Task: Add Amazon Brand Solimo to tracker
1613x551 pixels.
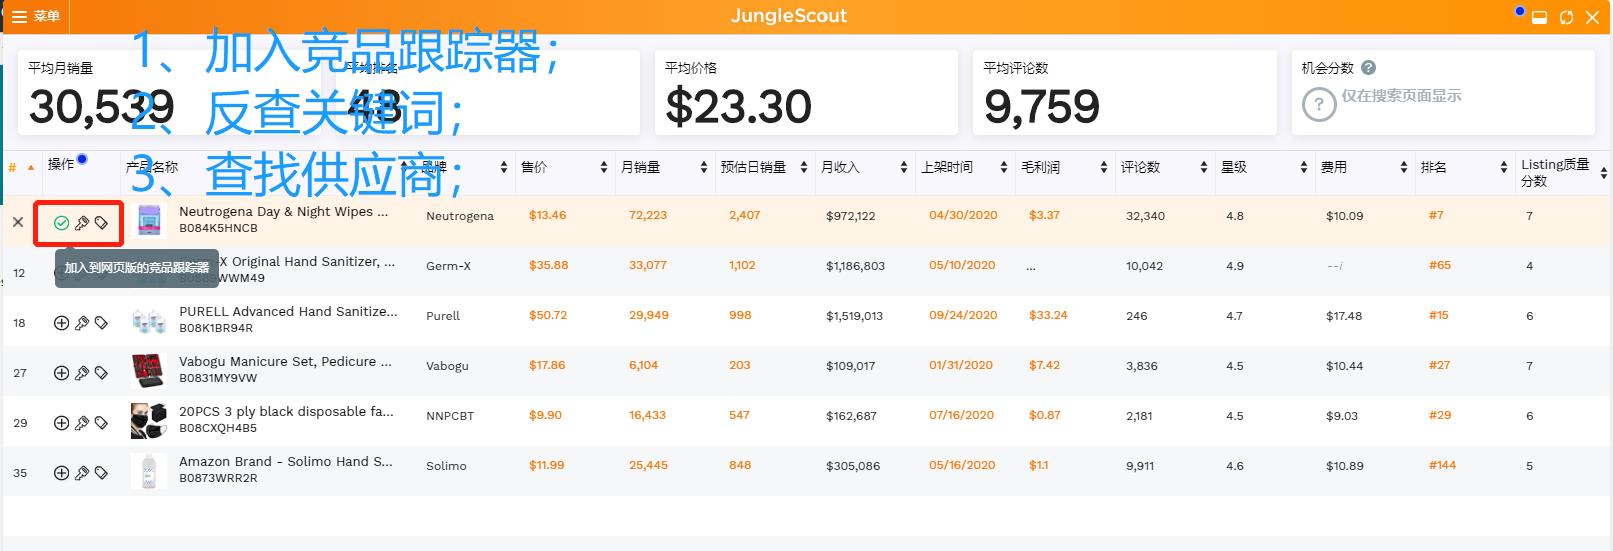Action: pyautogui.click(x=61, y=473)
